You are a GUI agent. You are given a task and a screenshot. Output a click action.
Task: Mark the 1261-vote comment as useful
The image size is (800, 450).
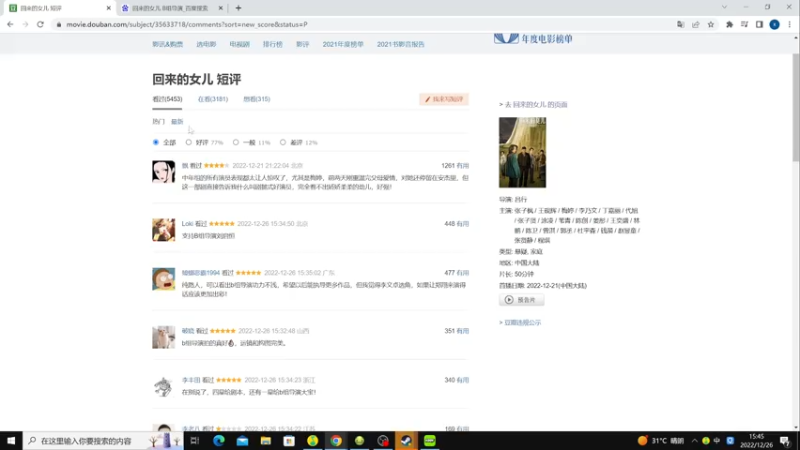[x=462, y=166]
